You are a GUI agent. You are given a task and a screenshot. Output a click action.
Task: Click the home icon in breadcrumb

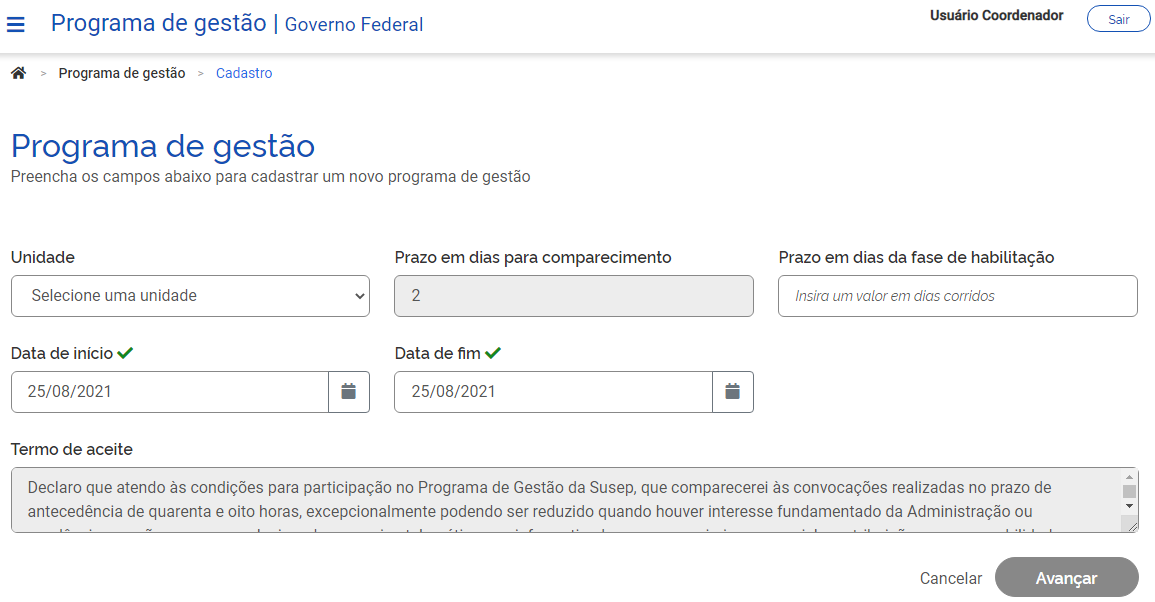click(x=18, y=73)
